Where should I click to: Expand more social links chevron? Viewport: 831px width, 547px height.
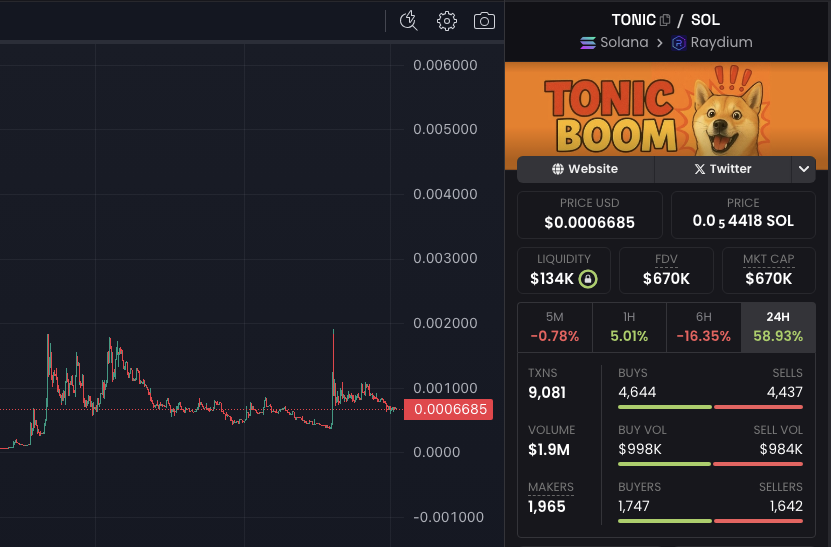[803, 169]
